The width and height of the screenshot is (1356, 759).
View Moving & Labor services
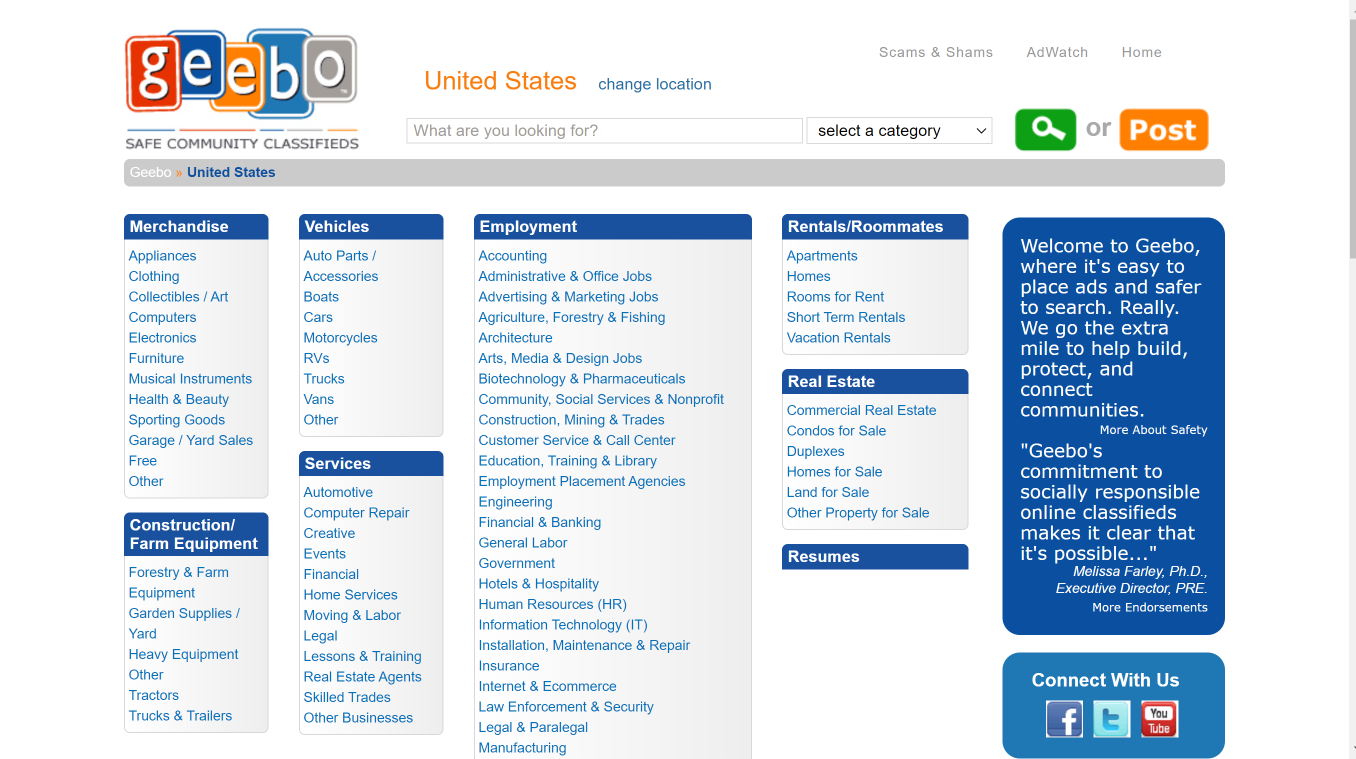point(352,615)
